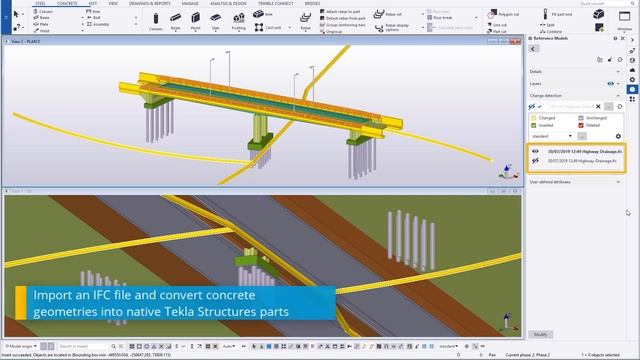Open the Tekla file menu button
This screenshot has height=360, width=640.
6,17
